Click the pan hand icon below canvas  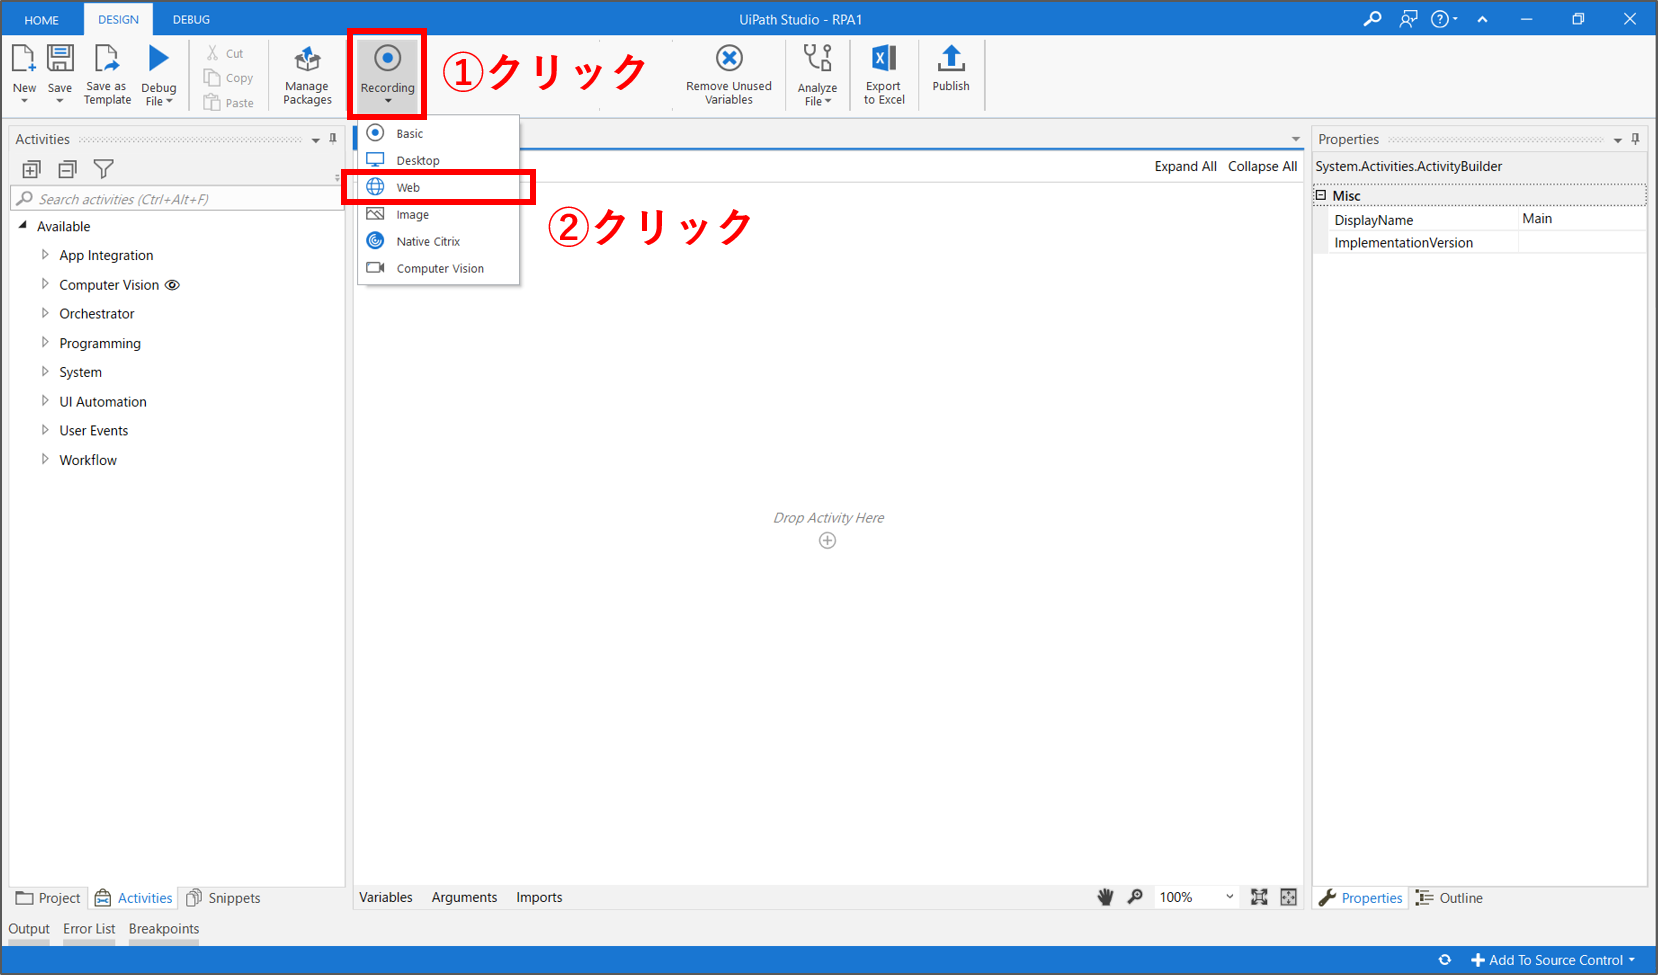[x=1105, y=897]
